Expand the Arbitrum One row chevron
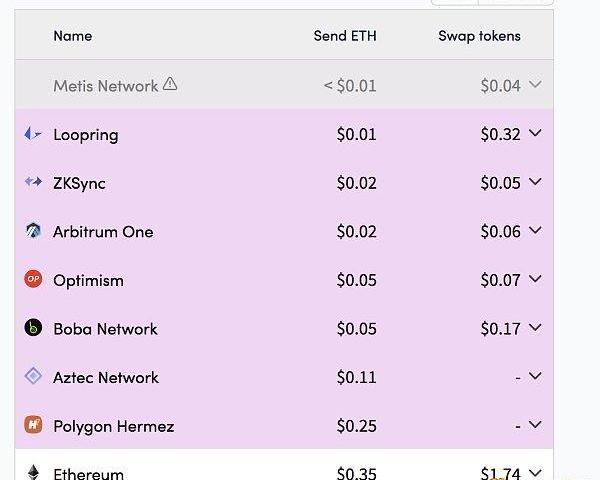 pos(535,231)
